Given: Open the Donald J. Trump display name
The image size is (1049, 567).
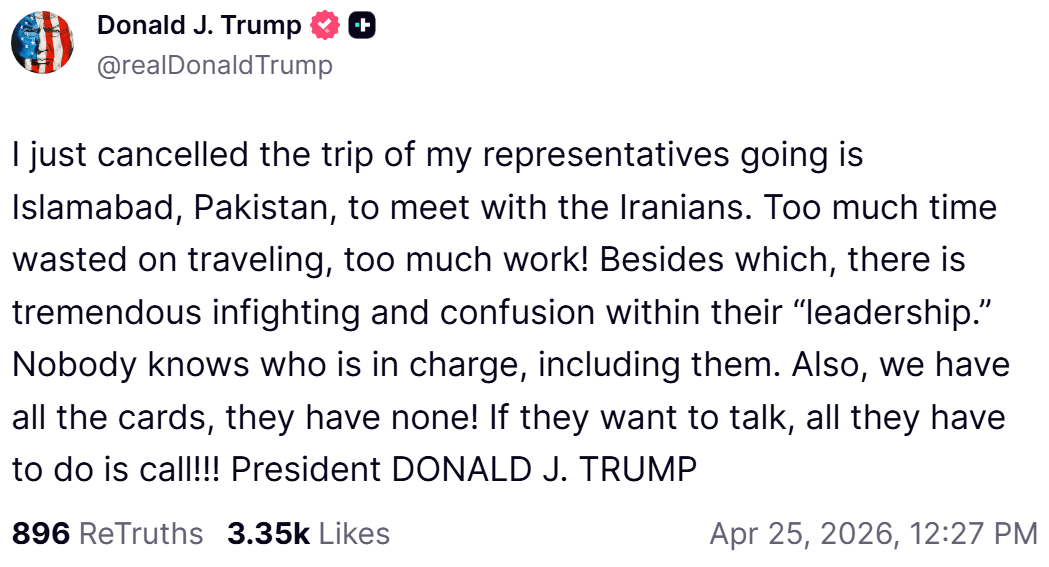Looking at the screenshot, I should 199,27.
